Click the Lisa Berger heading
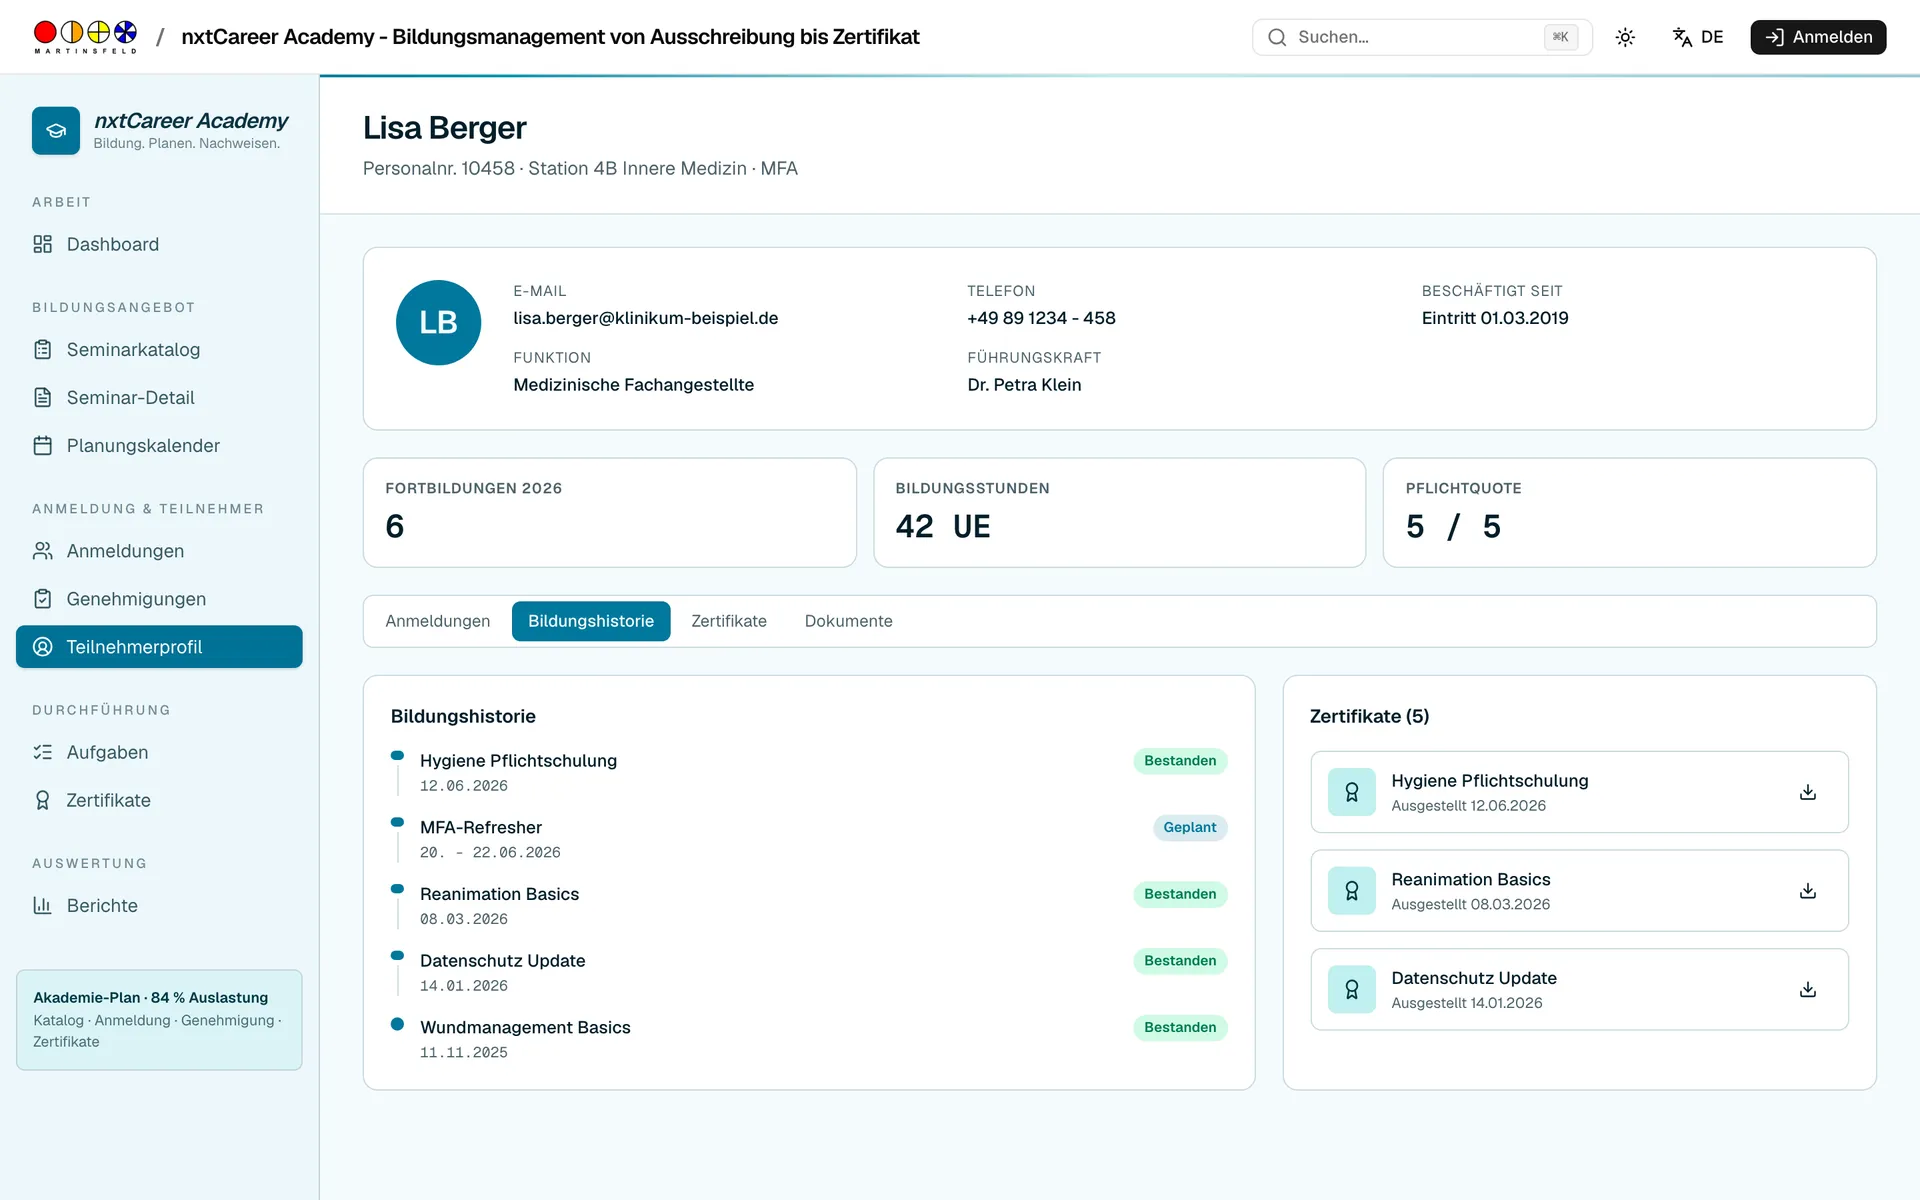The image size is (1920, 1200). (x=444, y=128)
